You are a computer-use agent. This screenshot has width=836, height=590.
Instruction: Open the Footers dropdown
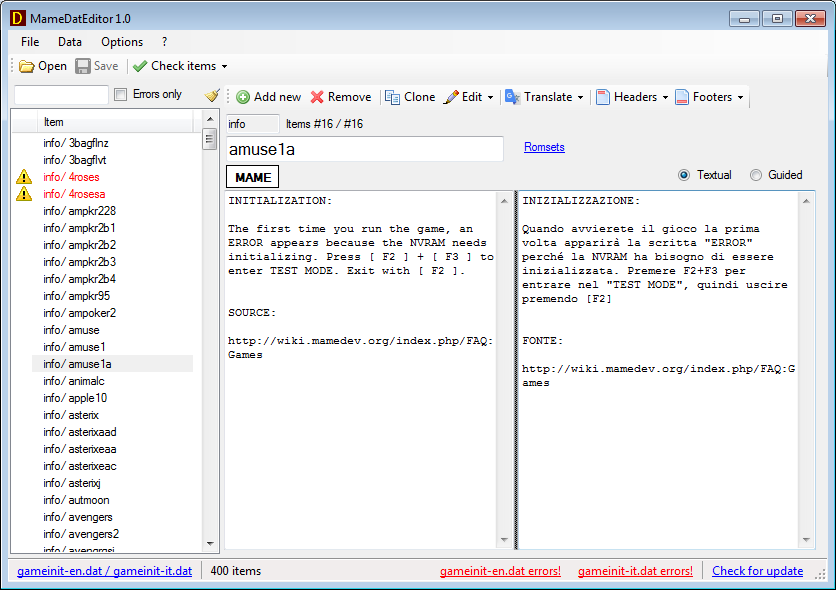(x=740, y=98)
